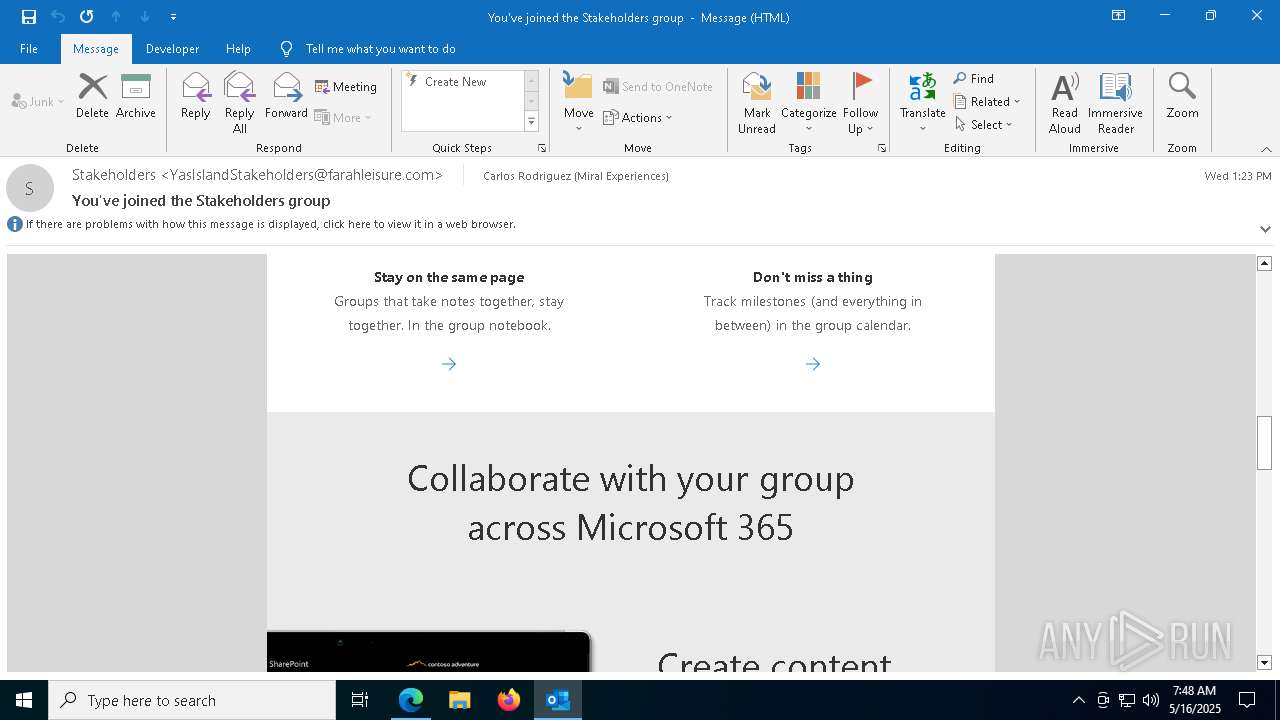
Task: Switch to the Message tab
Action: click(96, 49)
